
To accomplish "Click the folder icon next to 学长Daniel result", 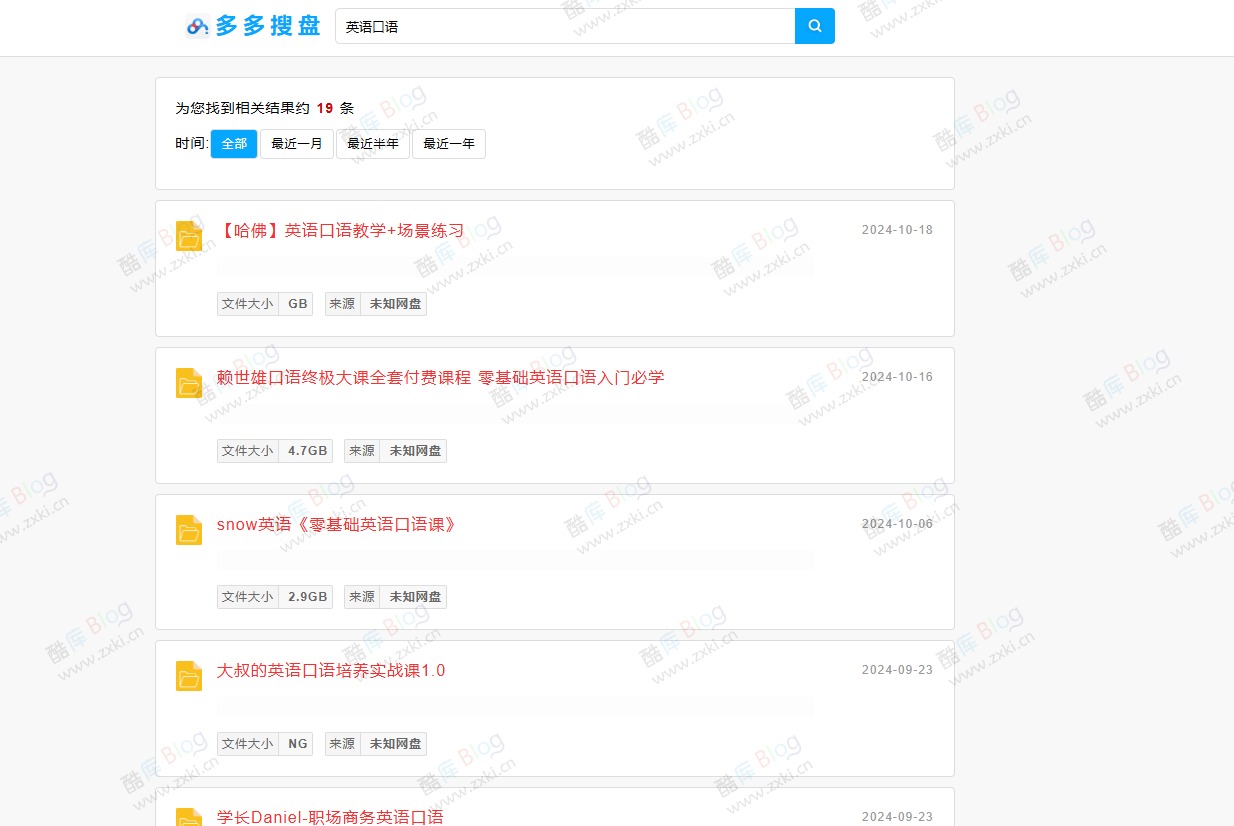I will 189,818.
